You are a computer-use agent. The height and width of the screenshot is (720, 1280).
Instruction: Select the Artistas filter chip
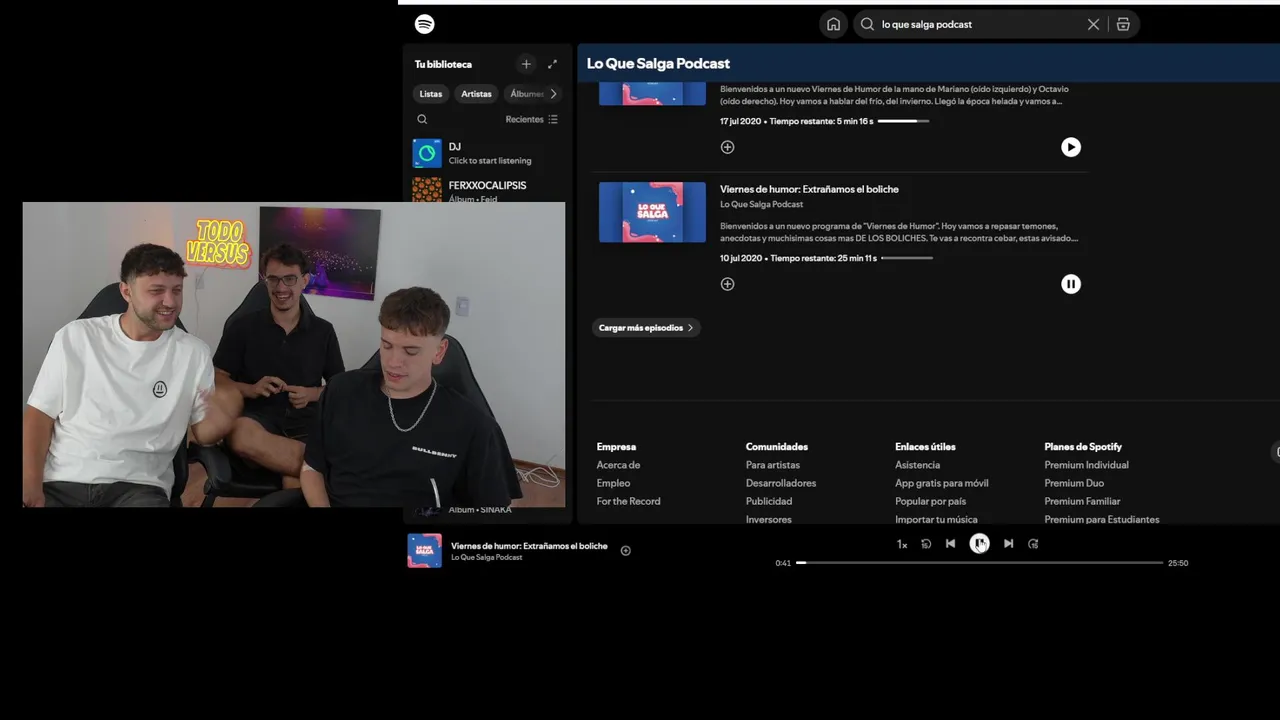(476, 94)
